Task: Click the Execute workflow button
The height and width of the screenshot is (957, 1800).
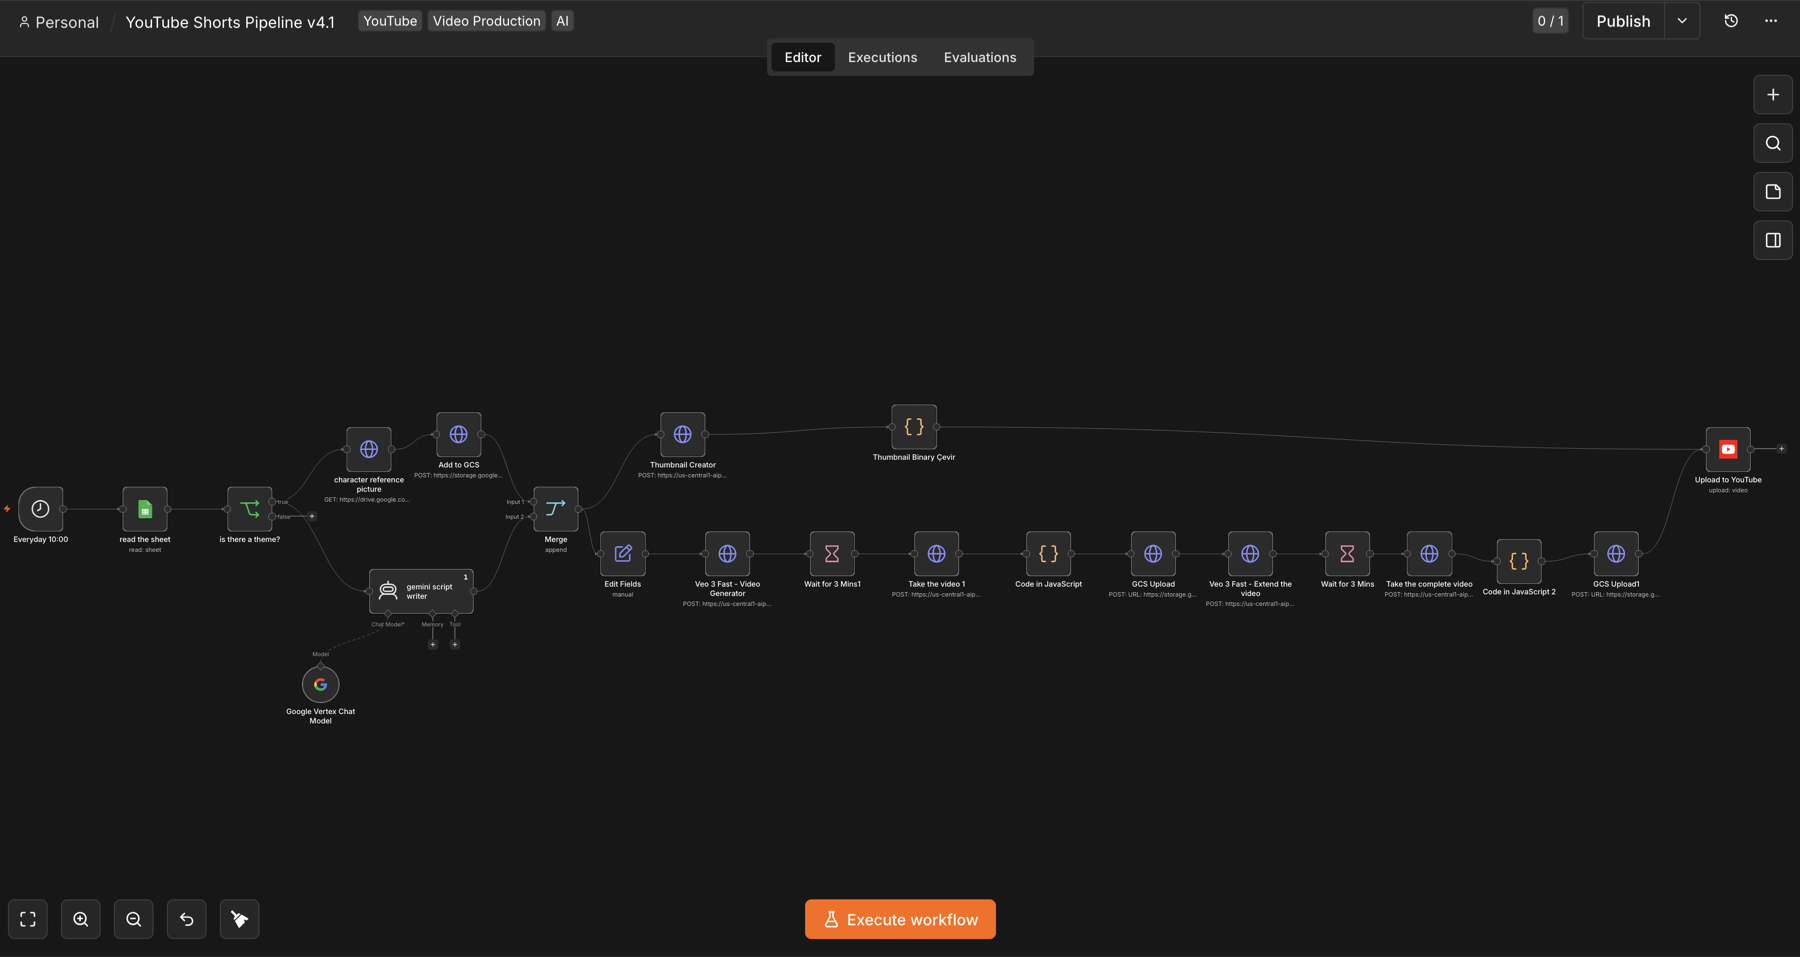Action: (900, 919)
